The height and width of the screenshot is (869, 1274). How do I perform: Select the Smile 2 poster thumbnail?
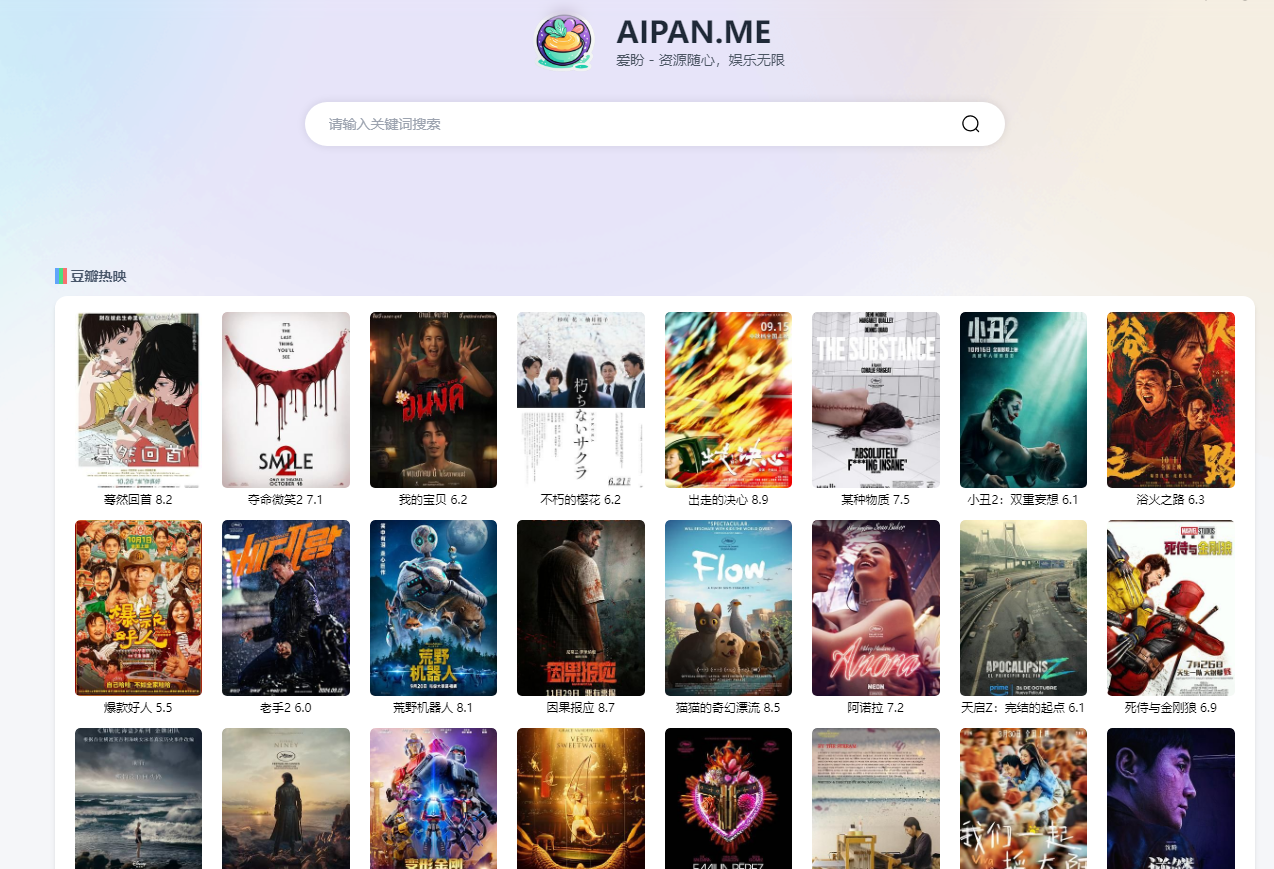click(286, 399)
